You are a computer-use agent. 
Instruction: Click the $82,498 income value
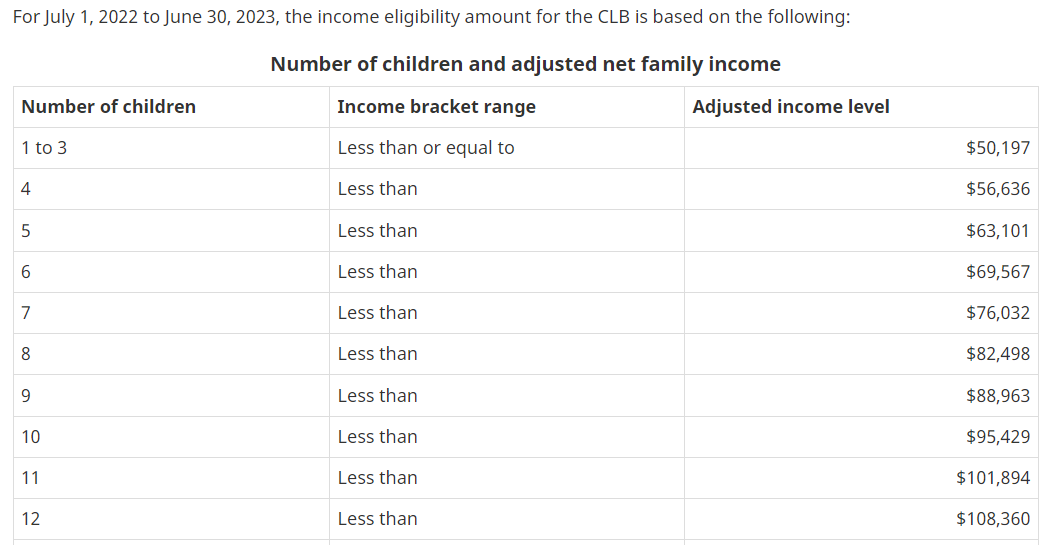[x=997, y=354]
